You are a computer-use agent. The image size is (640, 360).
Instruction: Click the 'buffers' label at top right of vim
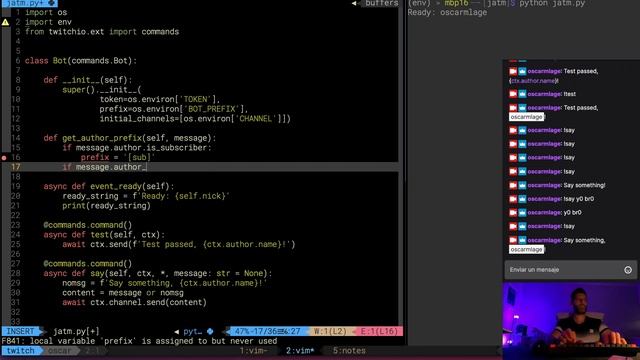[381, 3]
